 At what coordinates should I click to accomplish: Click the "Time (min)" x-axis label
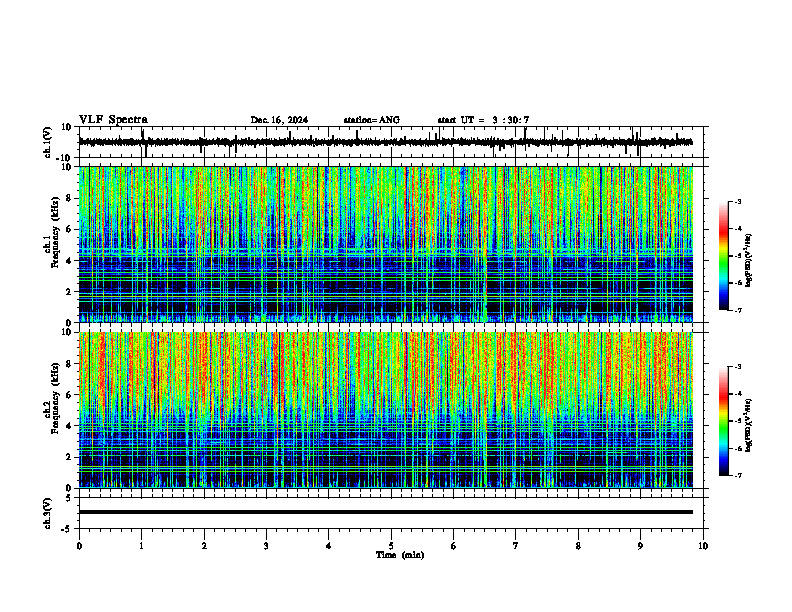pyautogui.click(x=400, y=555)
